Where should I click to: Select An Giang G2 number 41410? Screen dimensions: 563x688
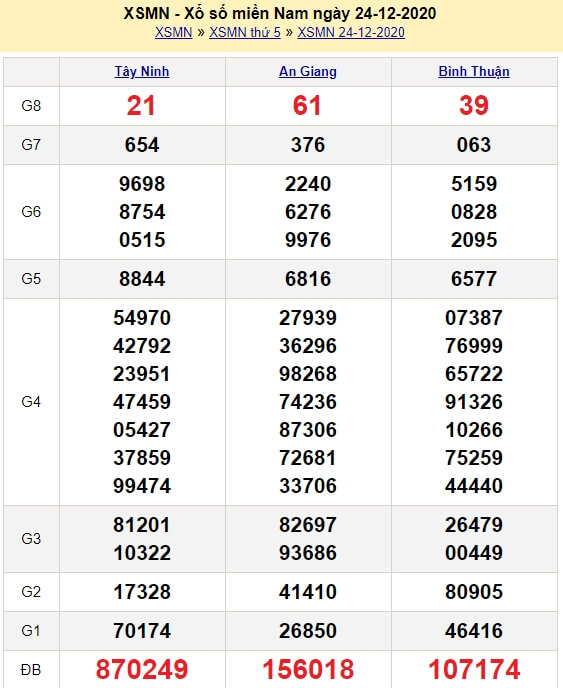[x=308, y=592]
